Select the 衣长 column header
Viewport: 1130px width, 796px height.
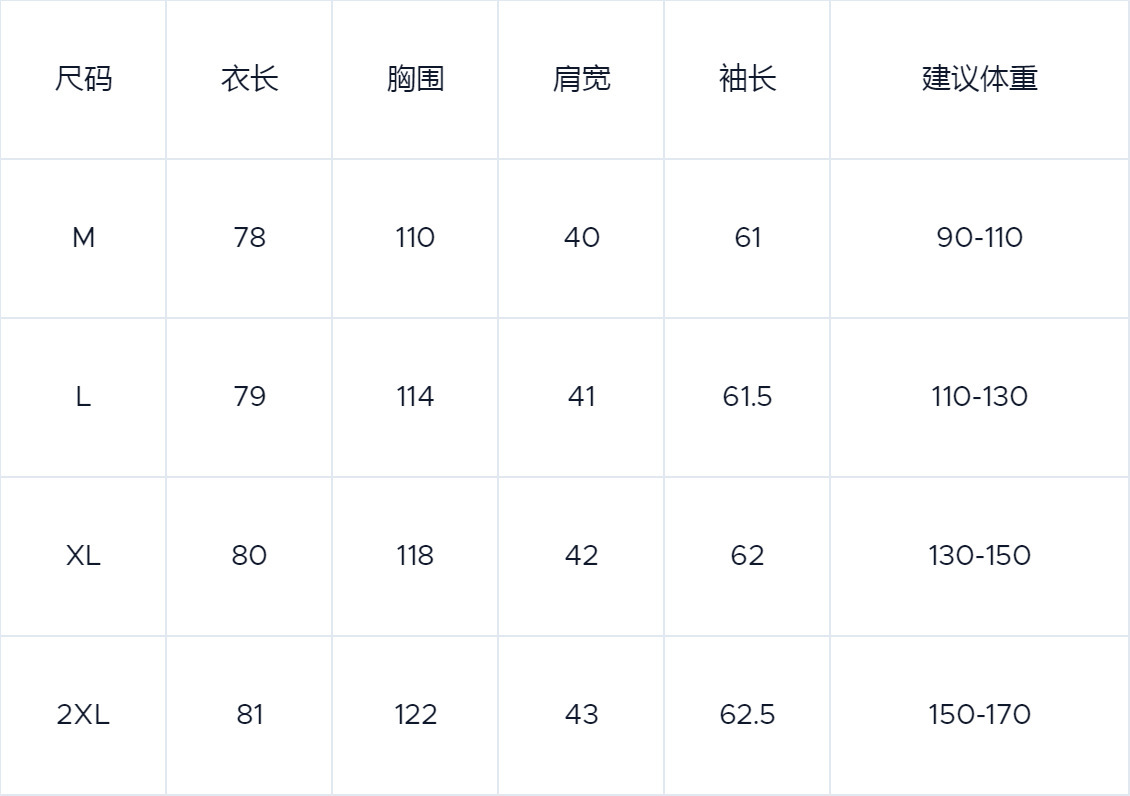(x=249, y=79)
